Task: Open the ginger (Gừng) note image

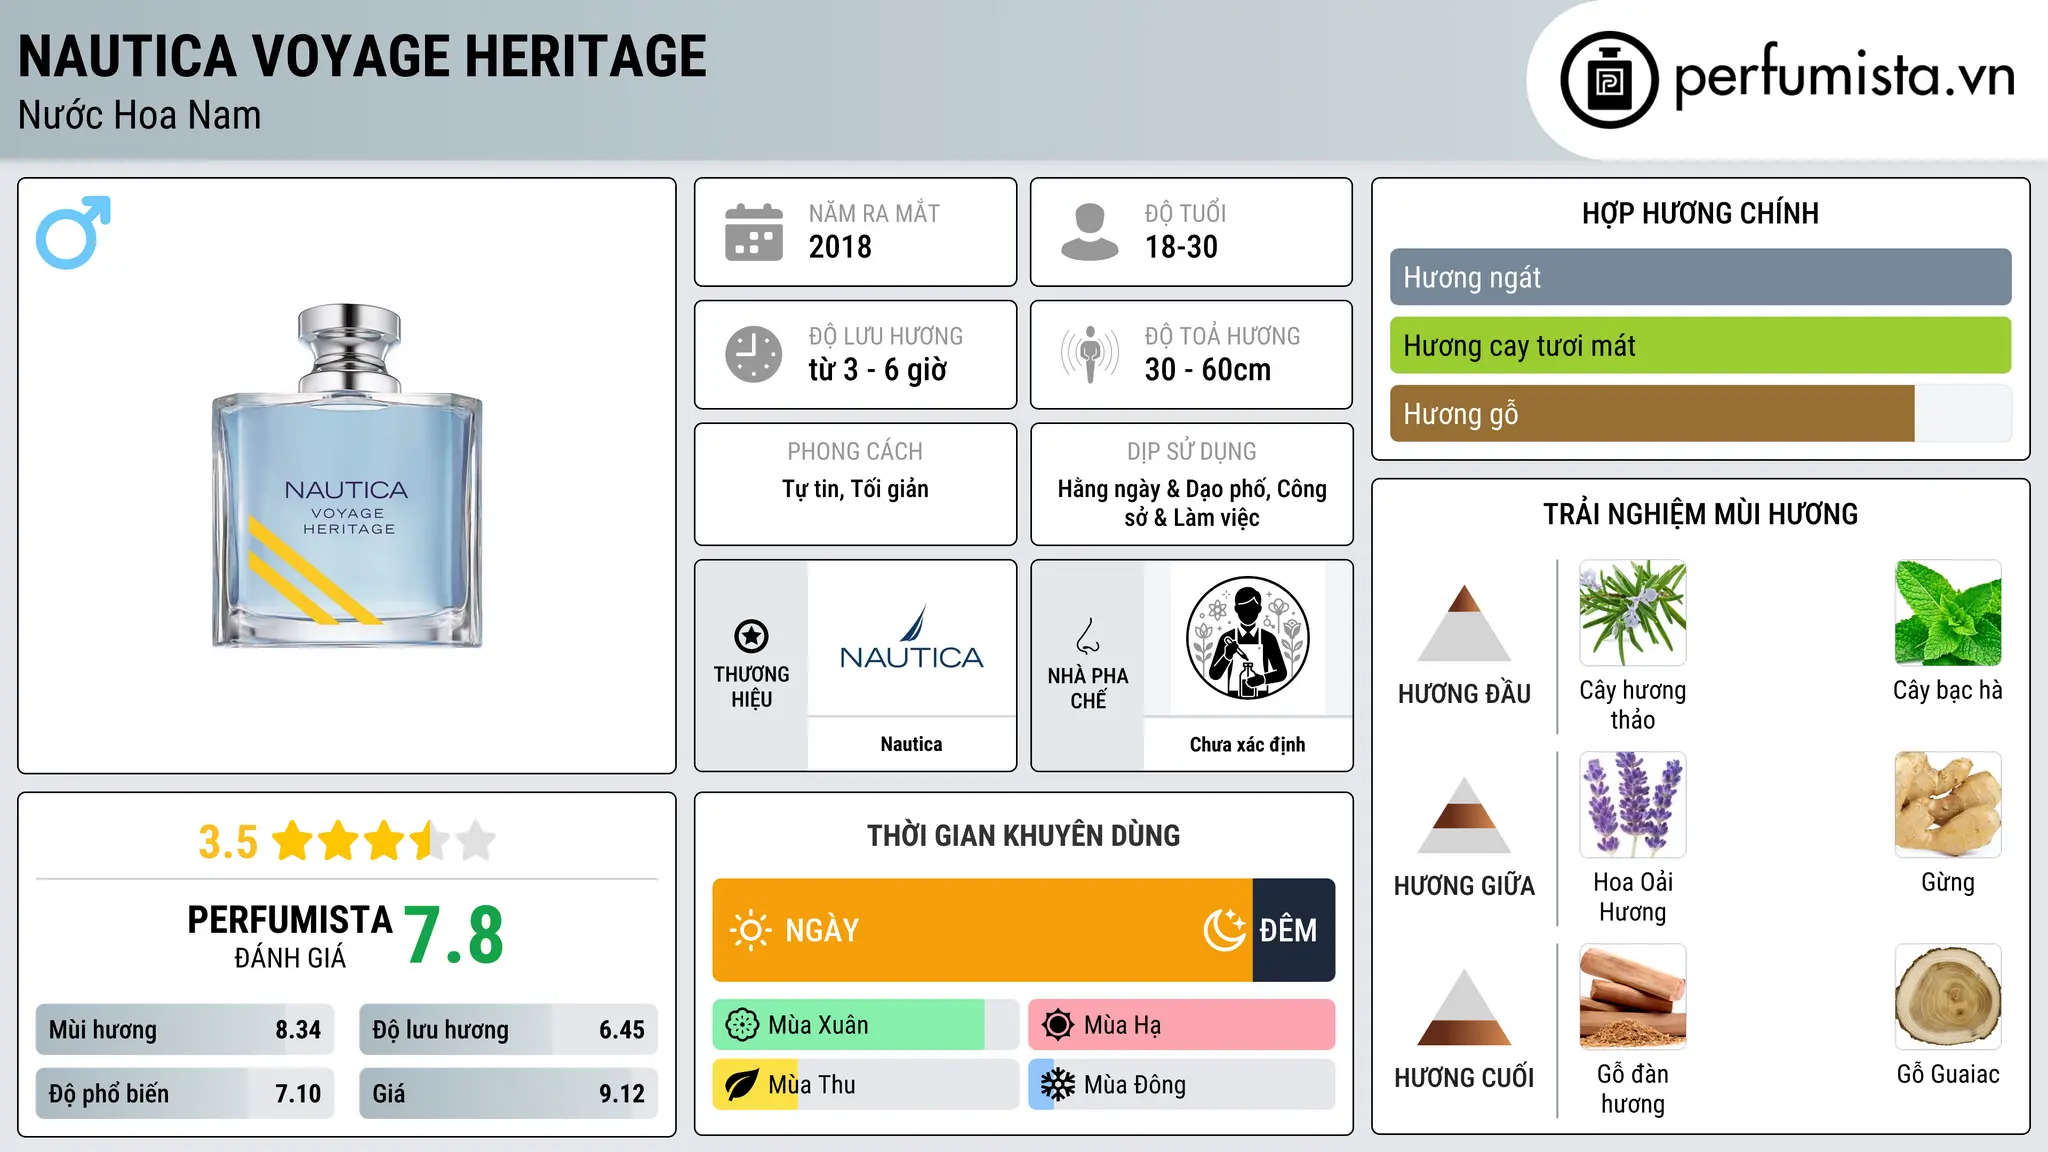Action: click(x=1948, y=805)
